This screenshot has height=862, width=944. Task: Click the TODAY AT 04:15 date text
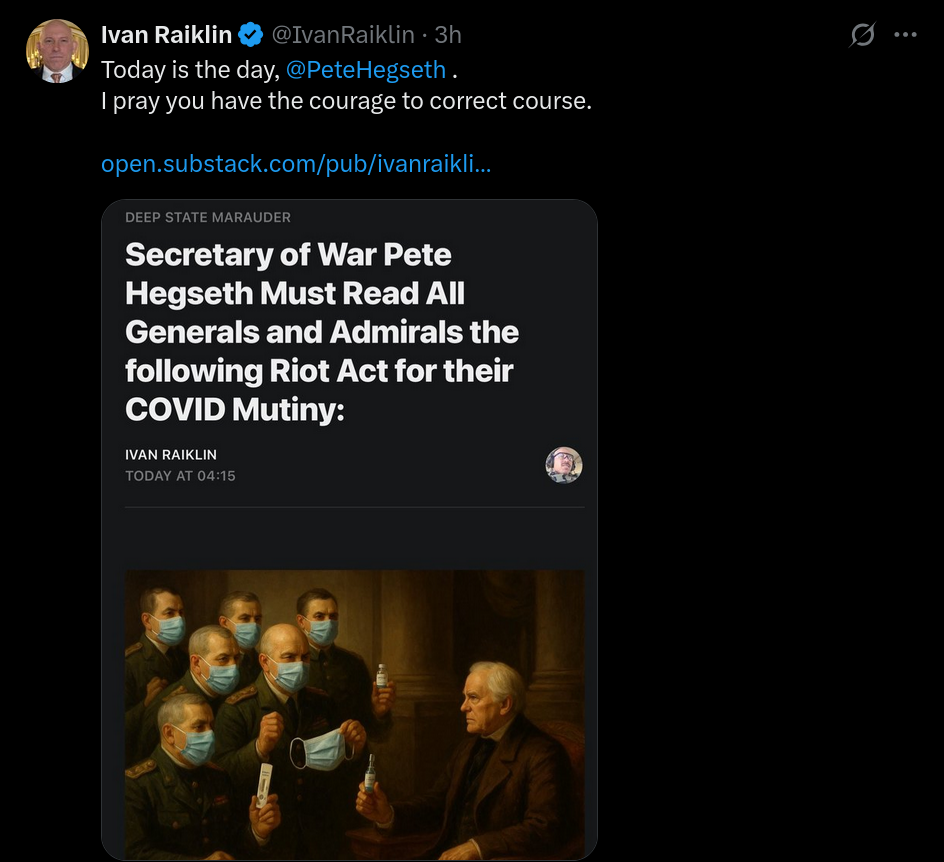180,476
